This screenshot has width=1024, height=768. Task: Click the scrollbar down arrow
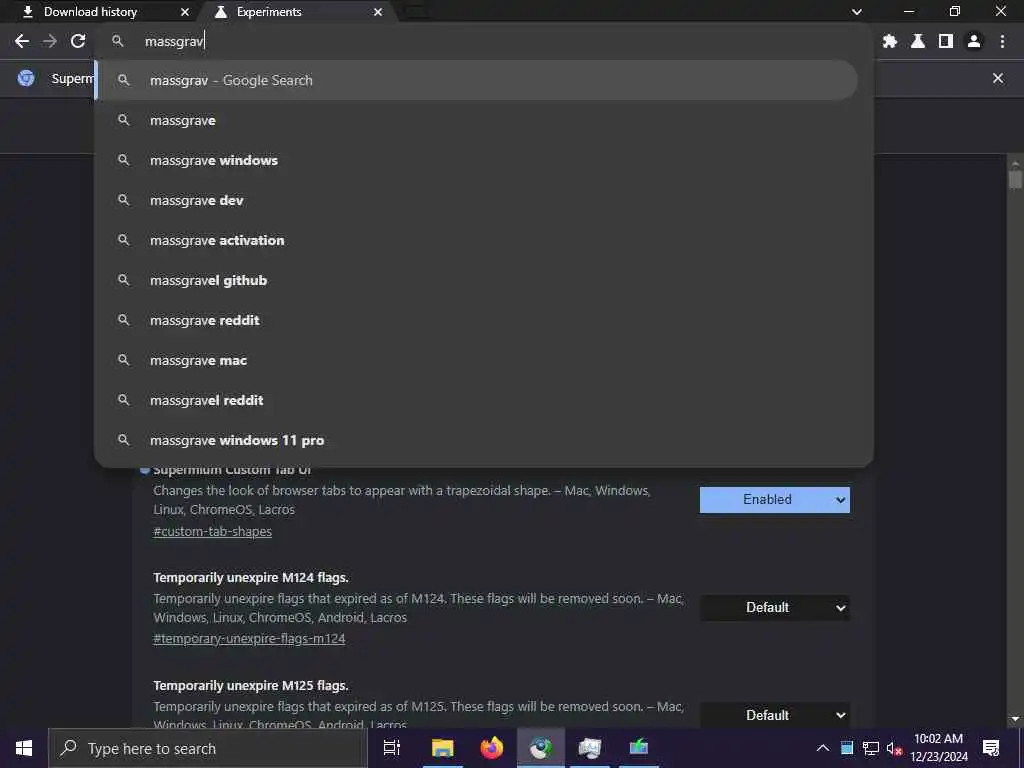pos(1015,720)
